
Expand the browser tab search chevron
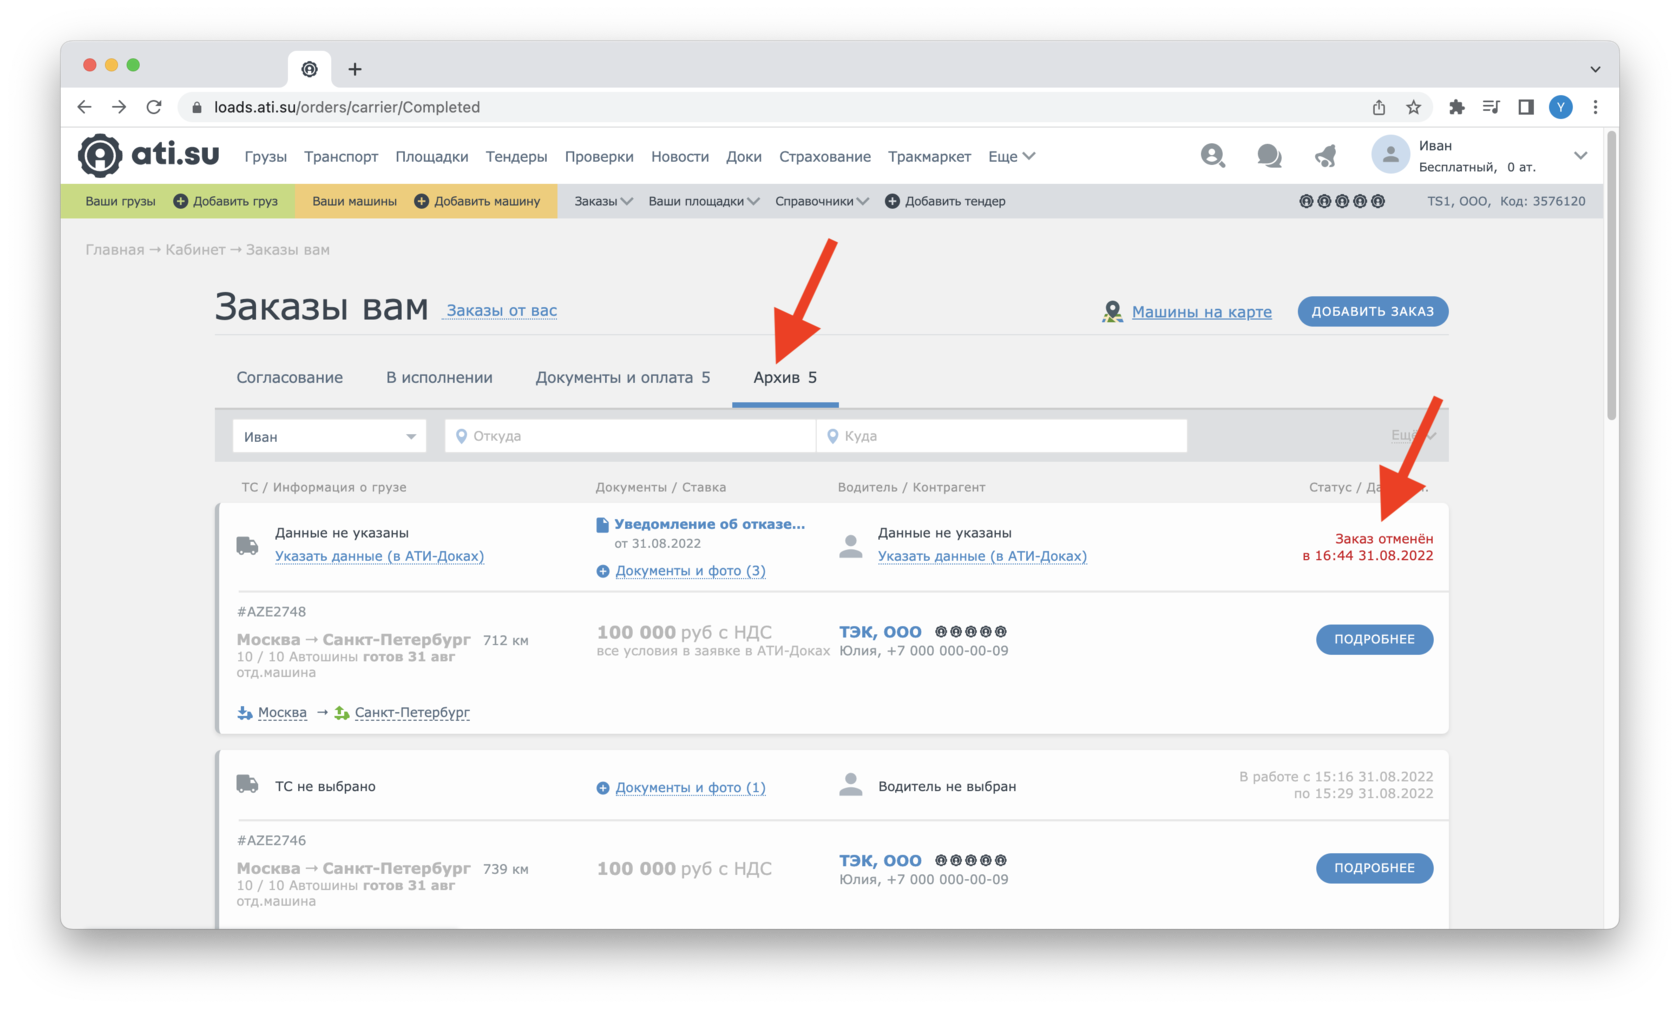pyautogui.click(x=1595, y=69)
